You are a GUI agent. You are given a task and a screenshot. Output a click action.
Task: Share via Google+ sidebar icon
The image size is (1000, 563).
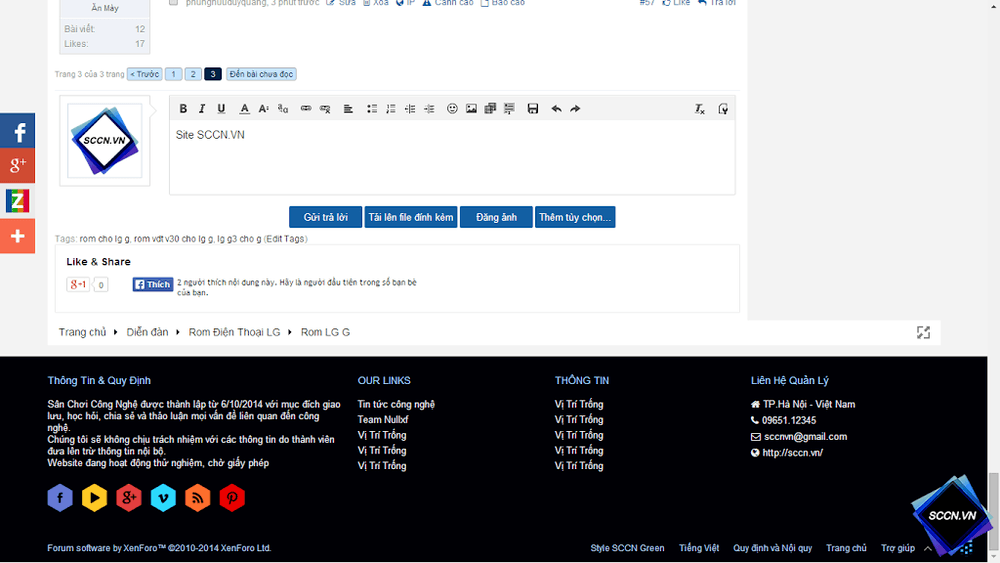pyautogui.click(x=17, y=166)
